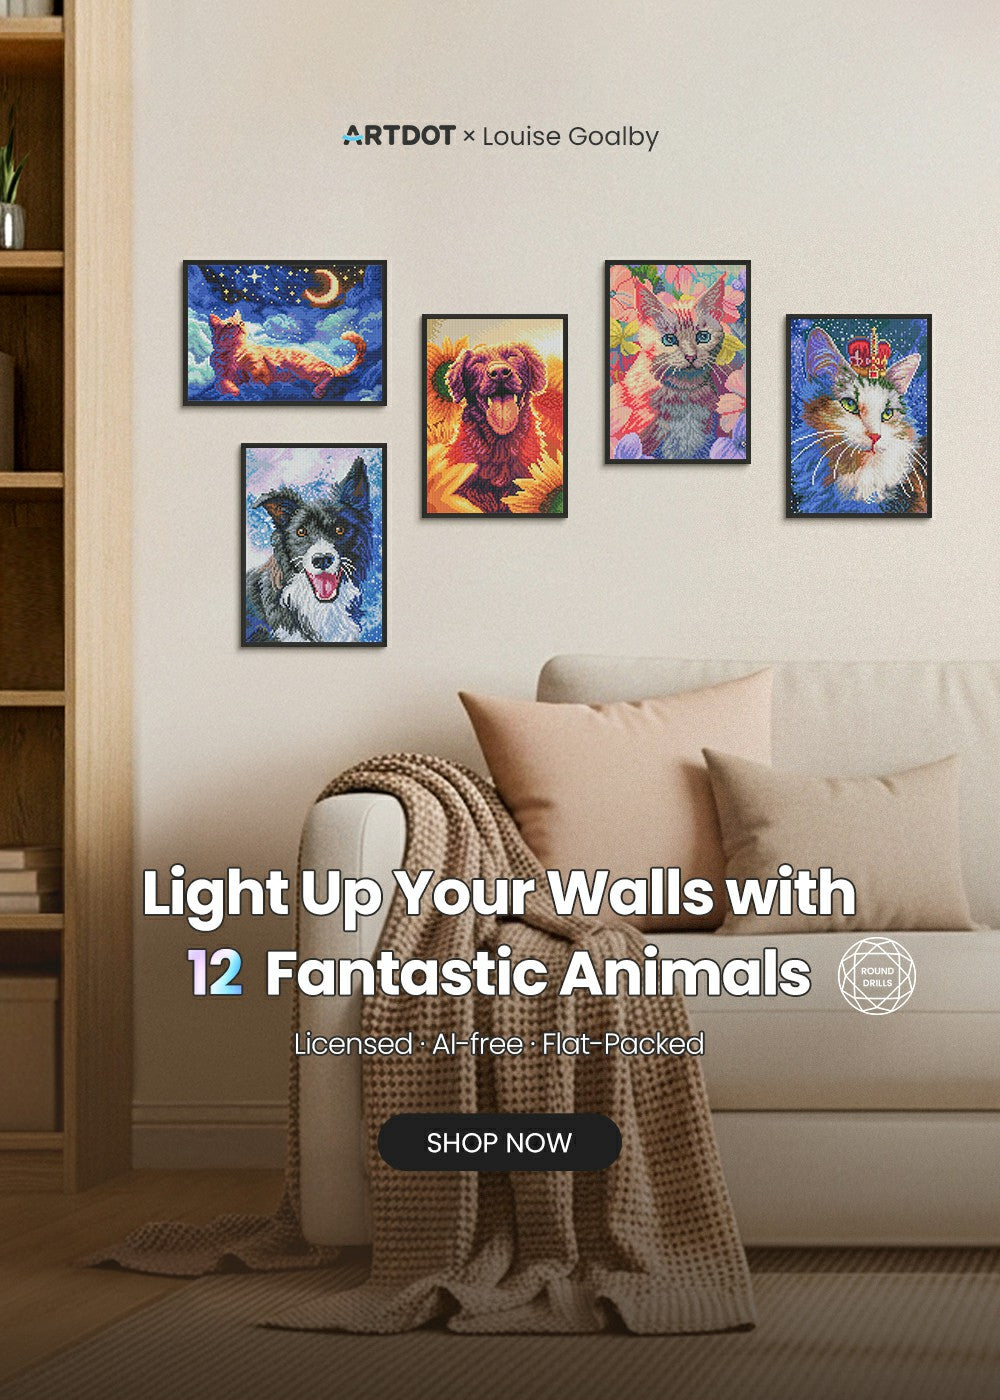Select the golden retriever sunflower painting
The width and height of the screenshot is (1000, 1400).
point(494,416)
